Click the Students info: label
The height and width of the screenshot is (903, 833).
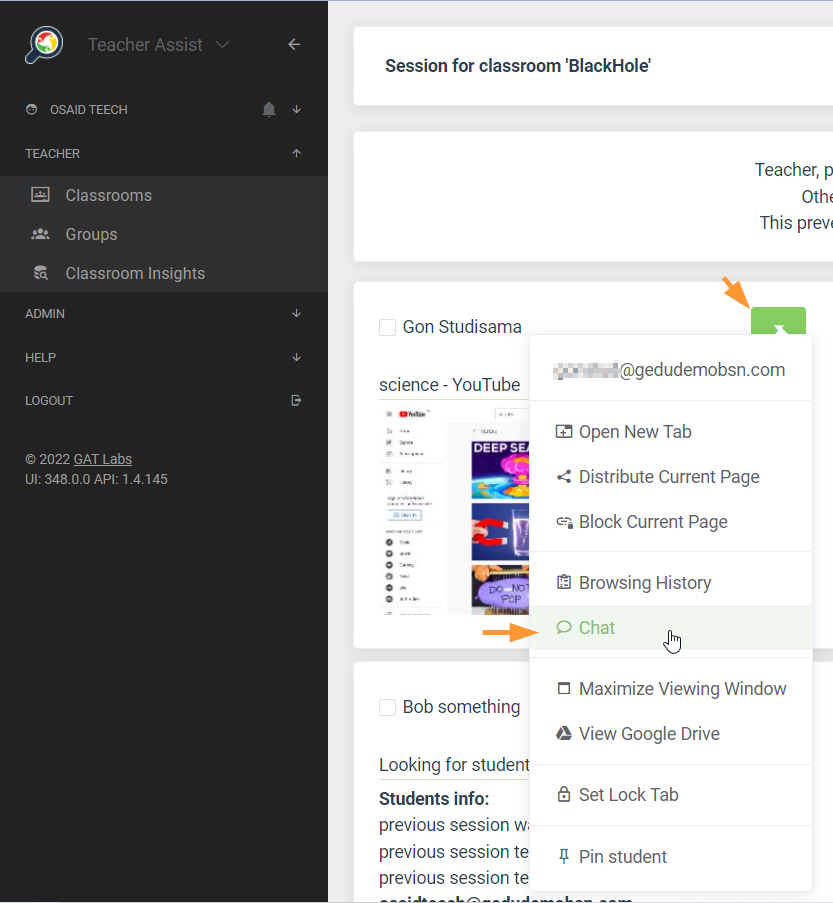pos(434,799)
